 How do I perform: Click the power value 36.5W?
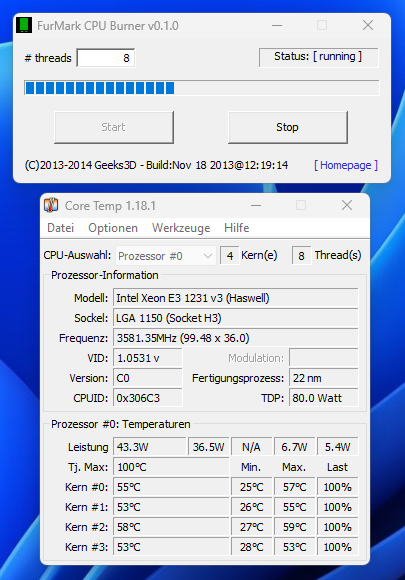pos(209,447)
